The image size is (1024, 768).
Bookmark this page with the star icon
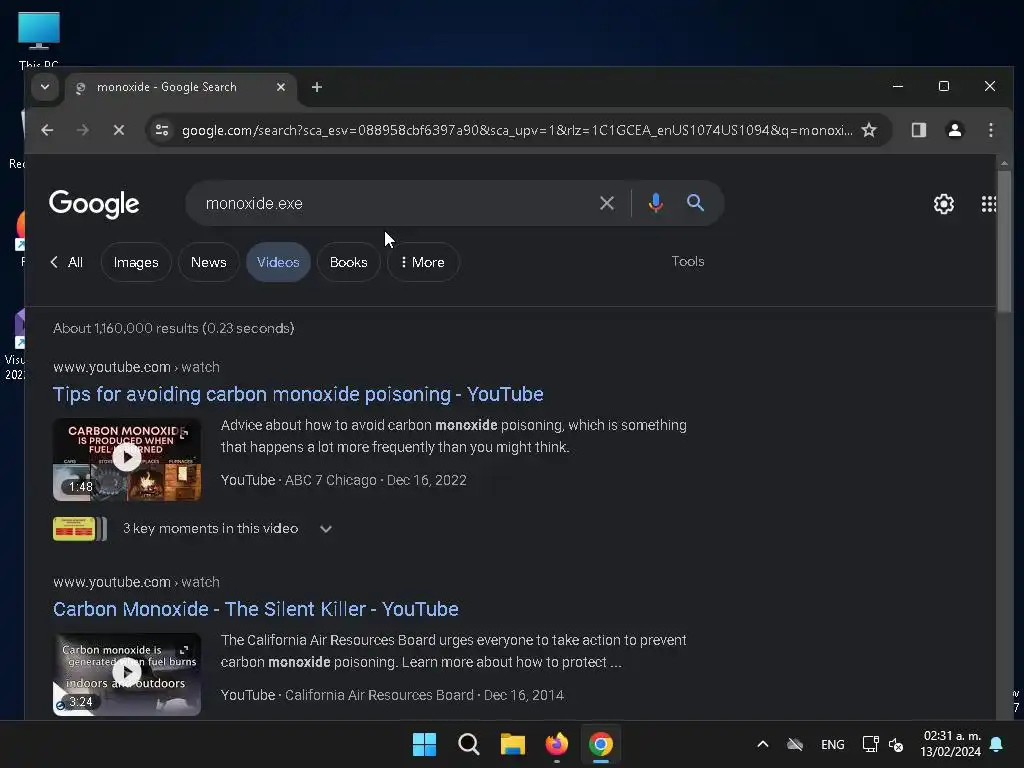click(x=869, y=130)
